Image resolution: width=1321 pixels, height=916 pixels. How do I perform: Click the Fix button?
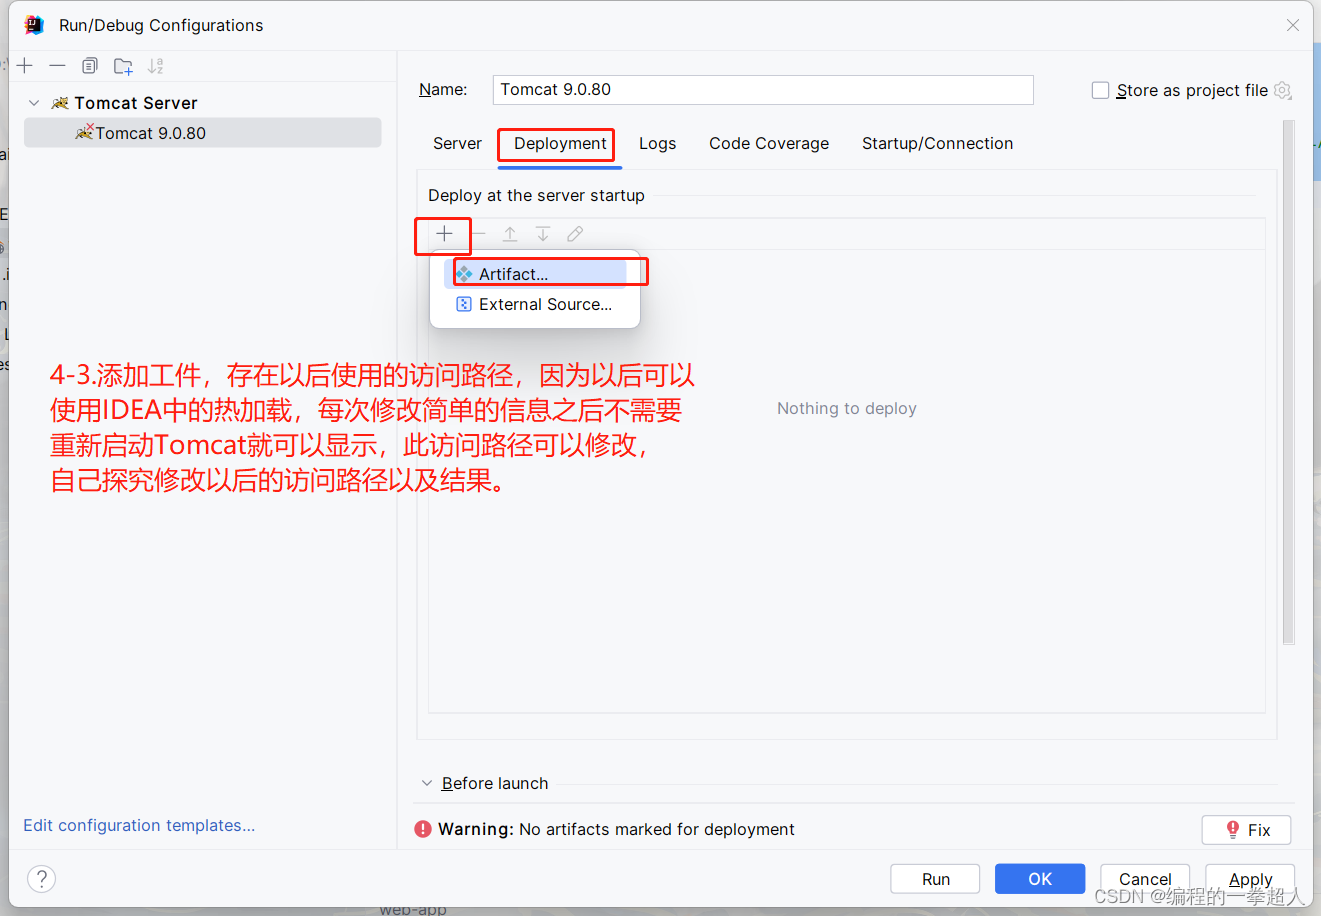(x=1246, y=830)
